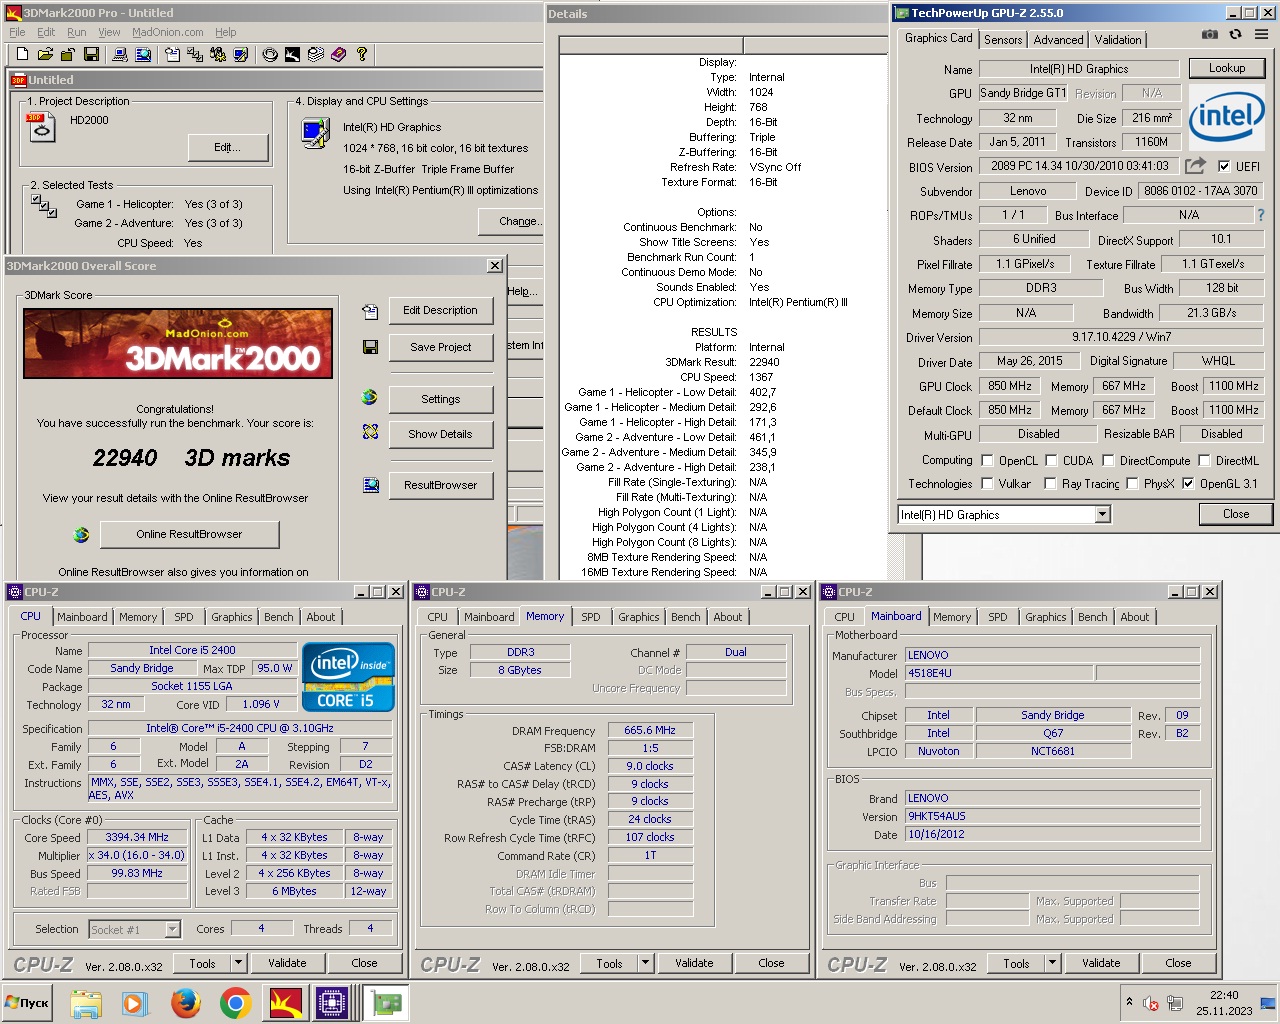Click the computer system info toolbar icon
Screen dimensions: 1280x1024
click(119, 54)
